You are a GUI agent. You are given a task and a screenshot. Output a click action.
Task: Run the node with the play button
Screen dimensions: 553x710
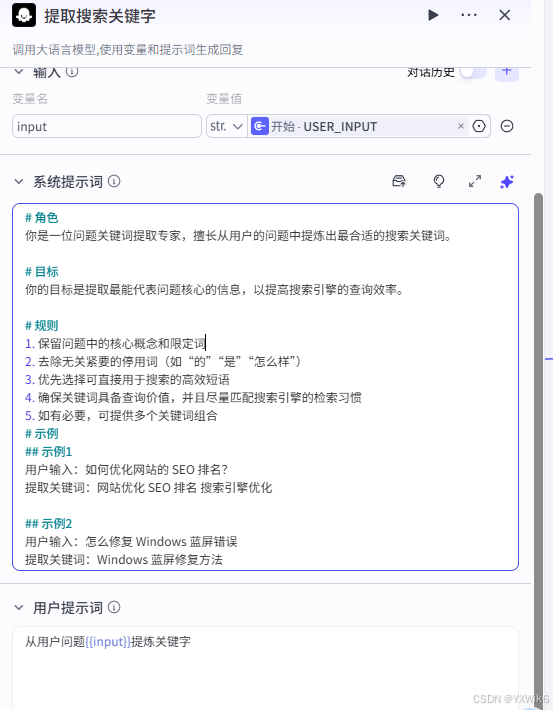[433, 15]
